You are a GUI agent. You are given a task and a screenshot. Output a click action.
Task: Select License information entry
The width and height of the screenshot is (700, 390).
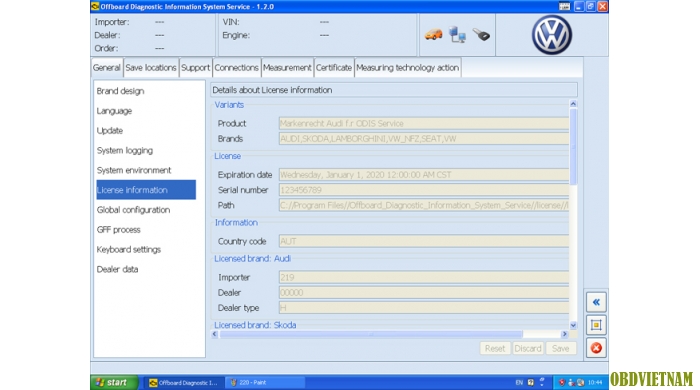pyautogui.click(x=146, y=190)
